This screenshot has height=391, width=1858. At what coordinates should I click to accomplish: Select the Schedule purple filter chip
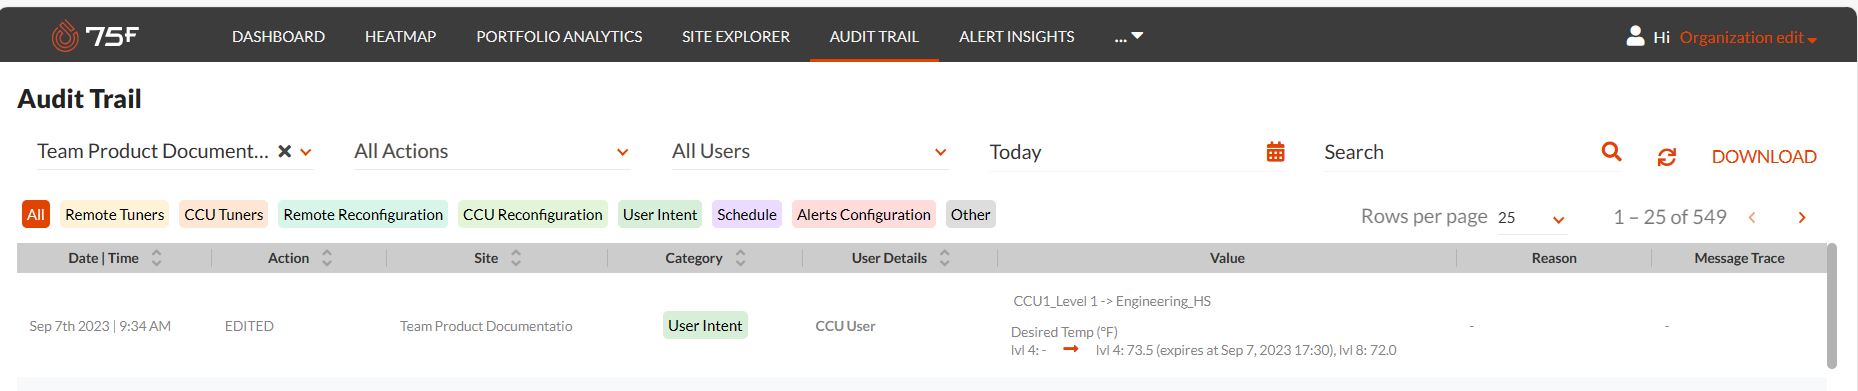click(x=746, y=214)
